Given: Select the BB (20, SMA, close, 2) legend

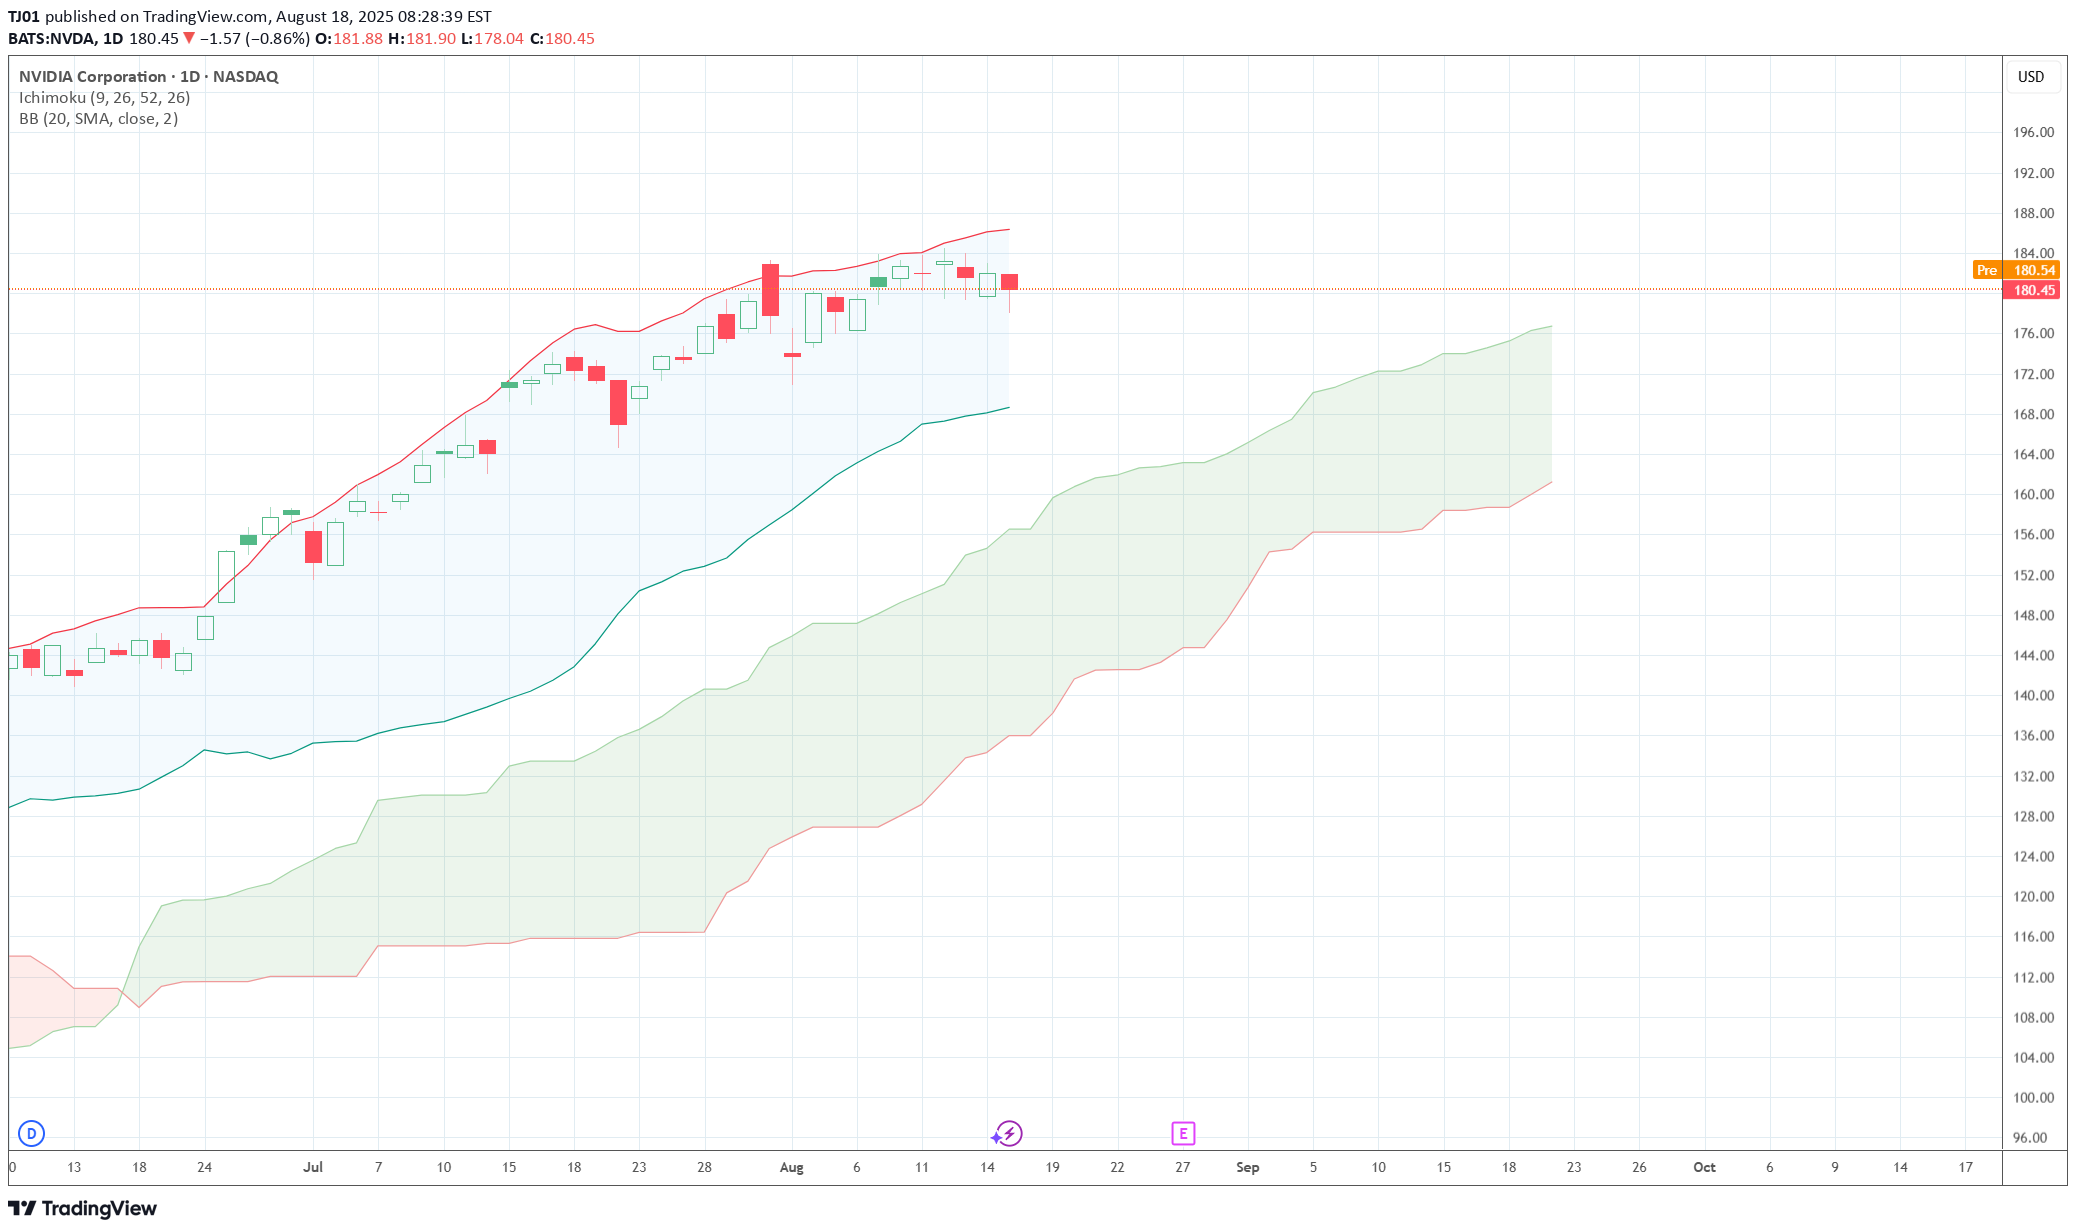Looking at the screenshot, I should 98,119.
